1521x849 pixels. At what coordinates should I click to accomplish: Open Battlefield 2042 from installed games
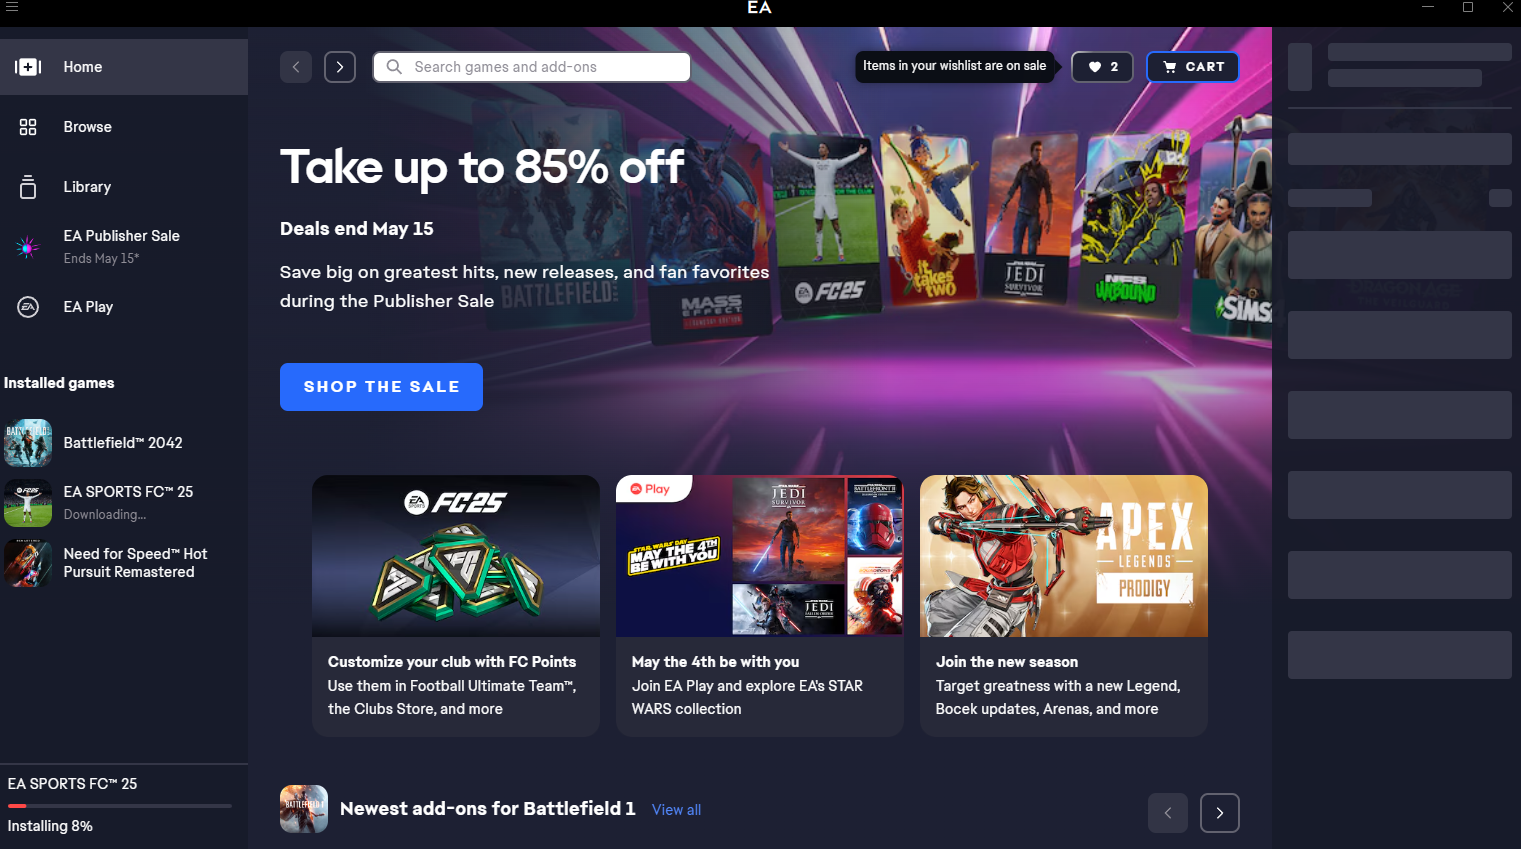pyautogui.click(x=124, y=443)
